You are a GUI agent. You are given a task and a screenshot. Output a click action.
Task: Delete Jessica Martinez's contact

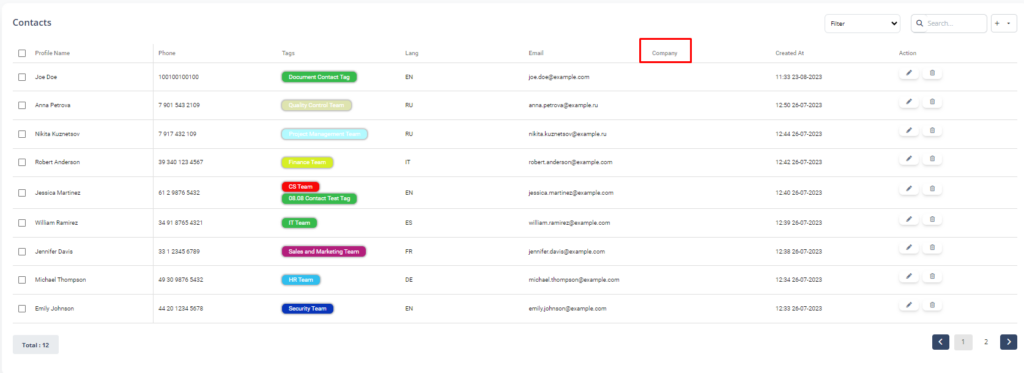(x=932, y=189)
